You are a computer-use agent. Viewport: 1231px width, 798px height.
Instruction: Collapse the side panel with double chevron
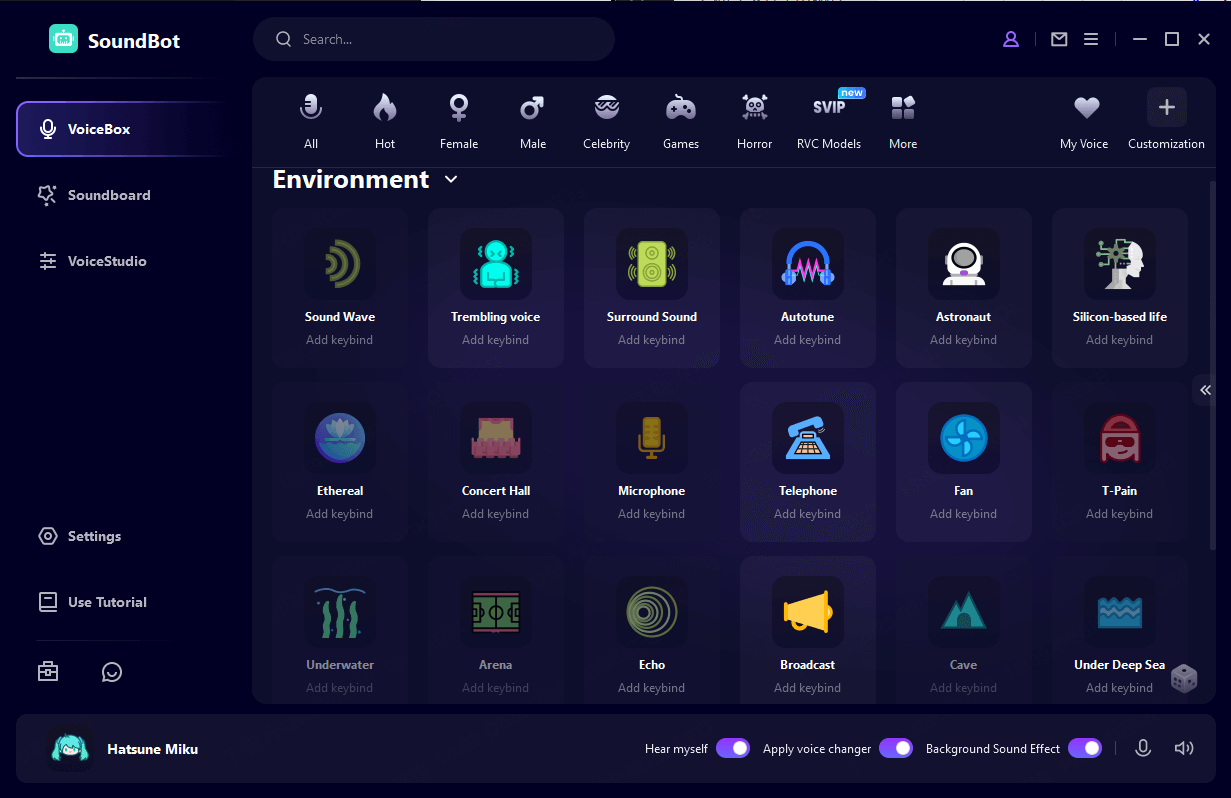click(x=1205, y=390)
